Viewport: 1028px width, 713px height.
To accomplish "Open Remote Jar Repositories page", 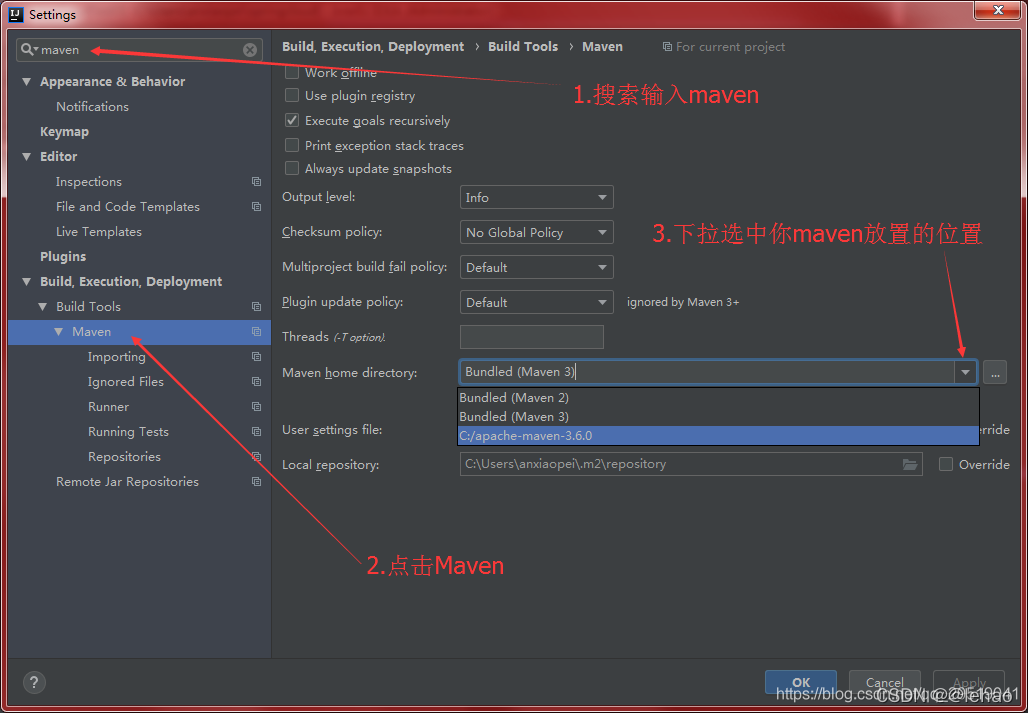I will pos(127,481).
